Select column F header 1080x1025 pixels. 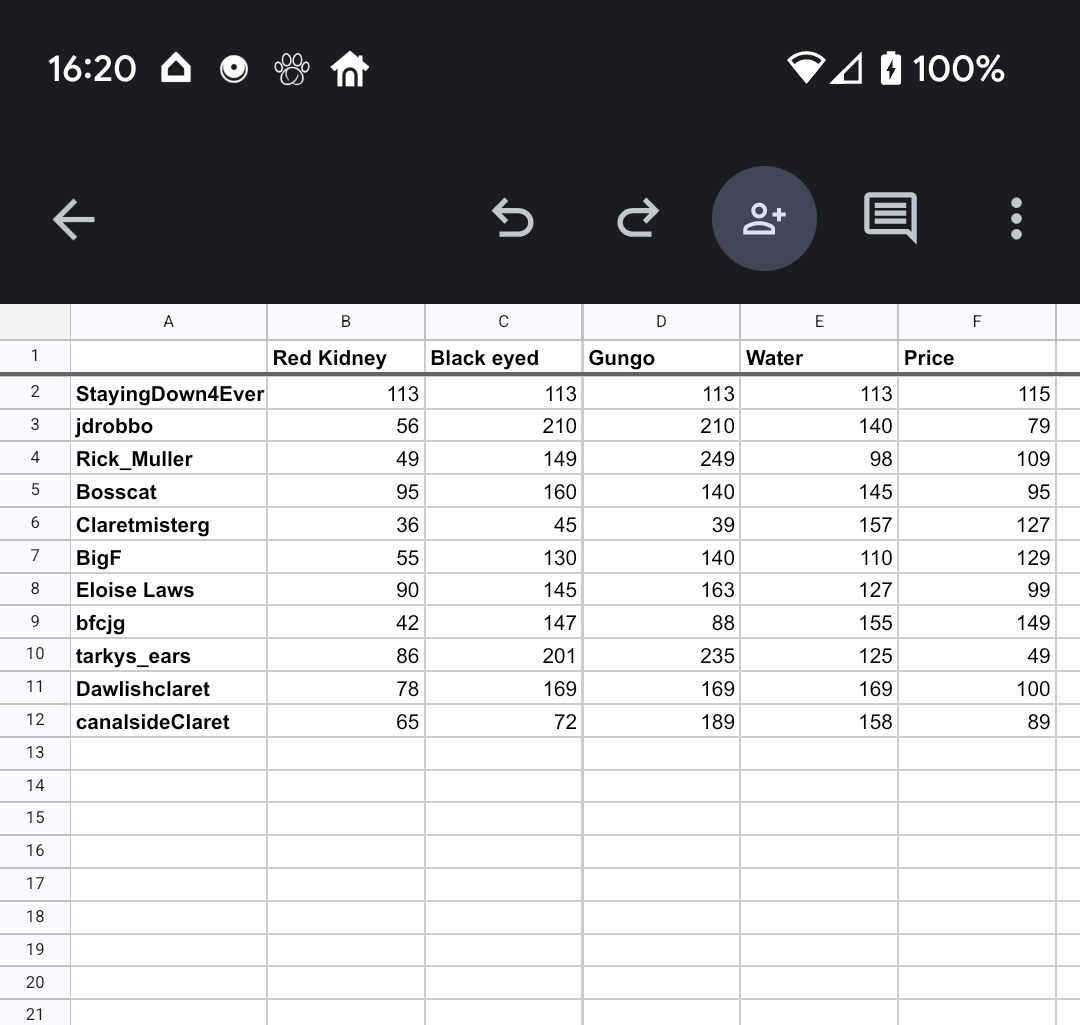point(976,321)
